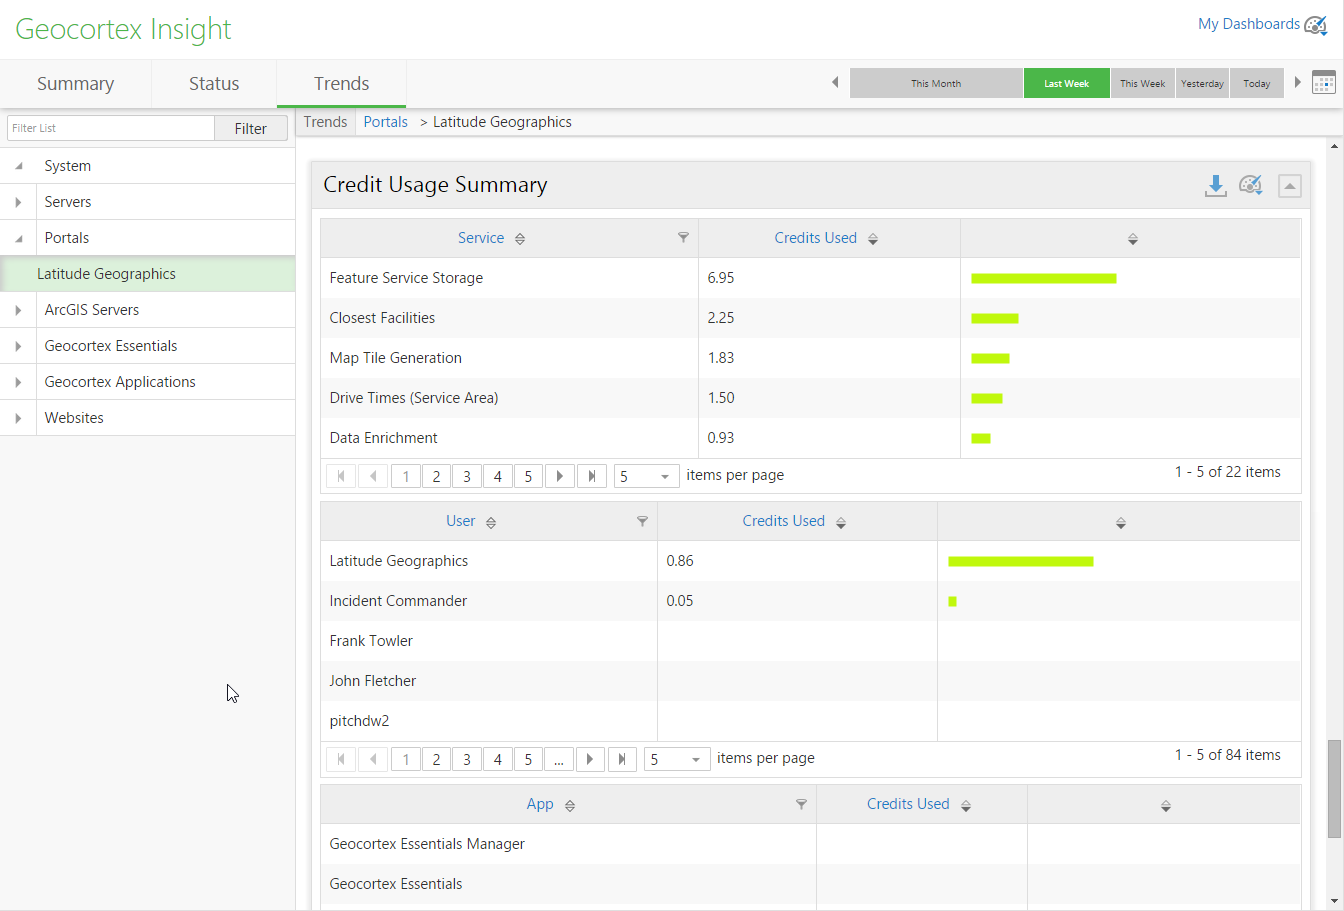The height and width of the screenshot is (911, 1344).
Task: Expand the Geocortex Essentials tree node
Action: tap(19, 346)
